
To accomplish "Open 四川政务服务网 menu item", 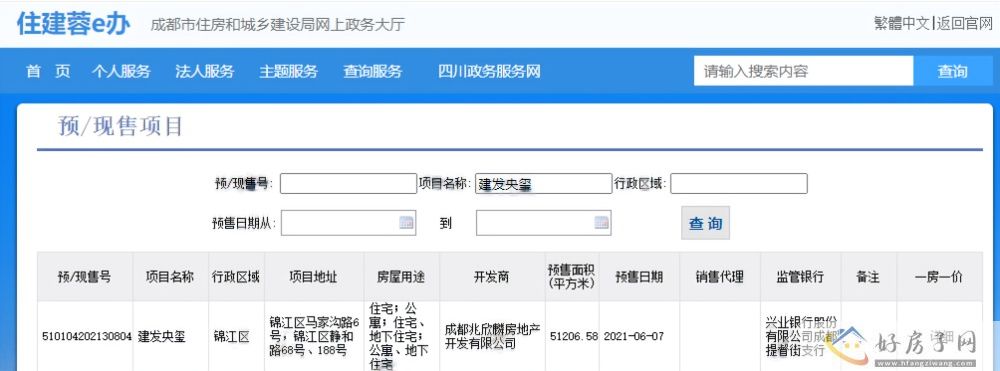I will [x=489, y=71].
